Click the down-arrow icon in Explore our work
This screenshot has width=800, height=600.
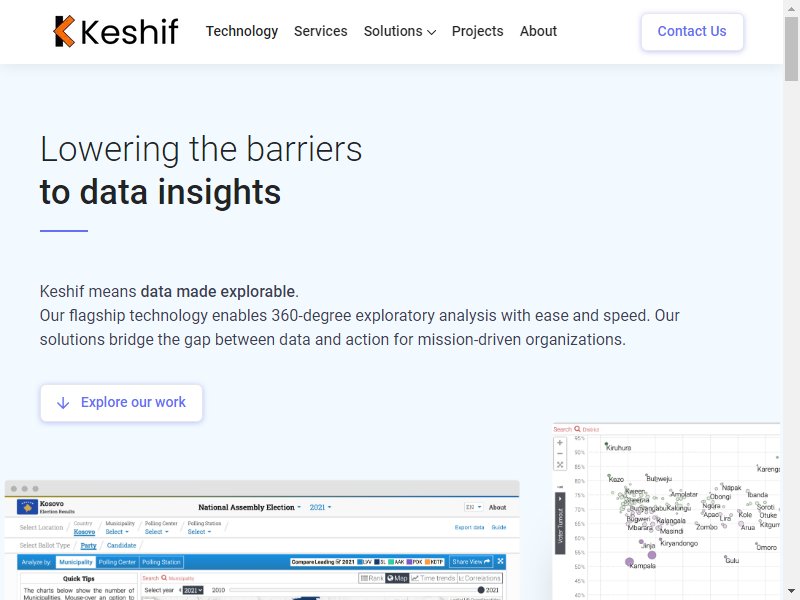pos(63,402)
